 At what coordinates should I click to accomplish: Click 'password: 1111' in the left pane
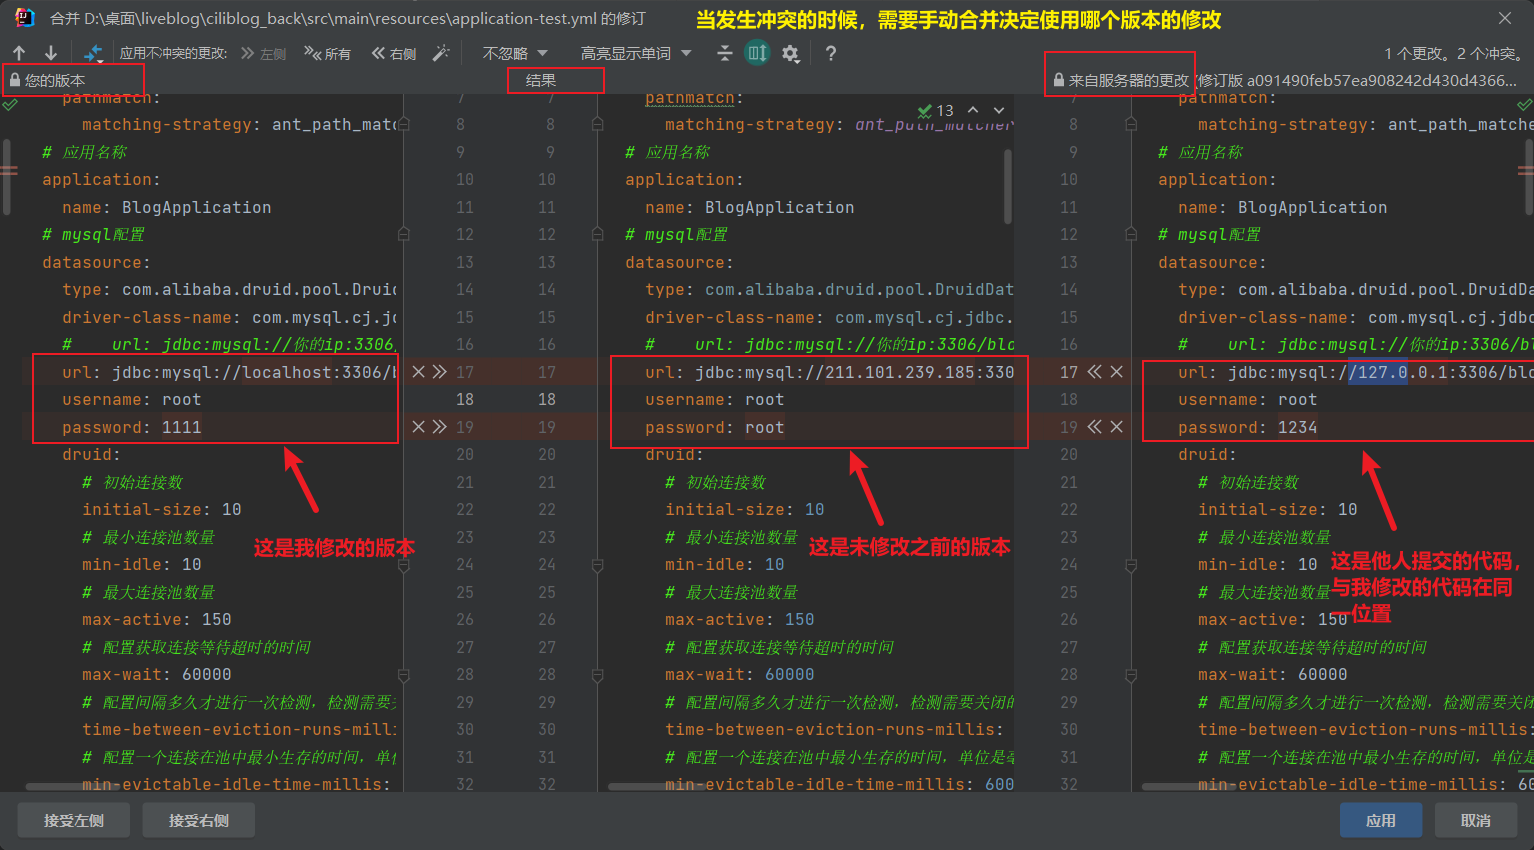click(131, 427)
